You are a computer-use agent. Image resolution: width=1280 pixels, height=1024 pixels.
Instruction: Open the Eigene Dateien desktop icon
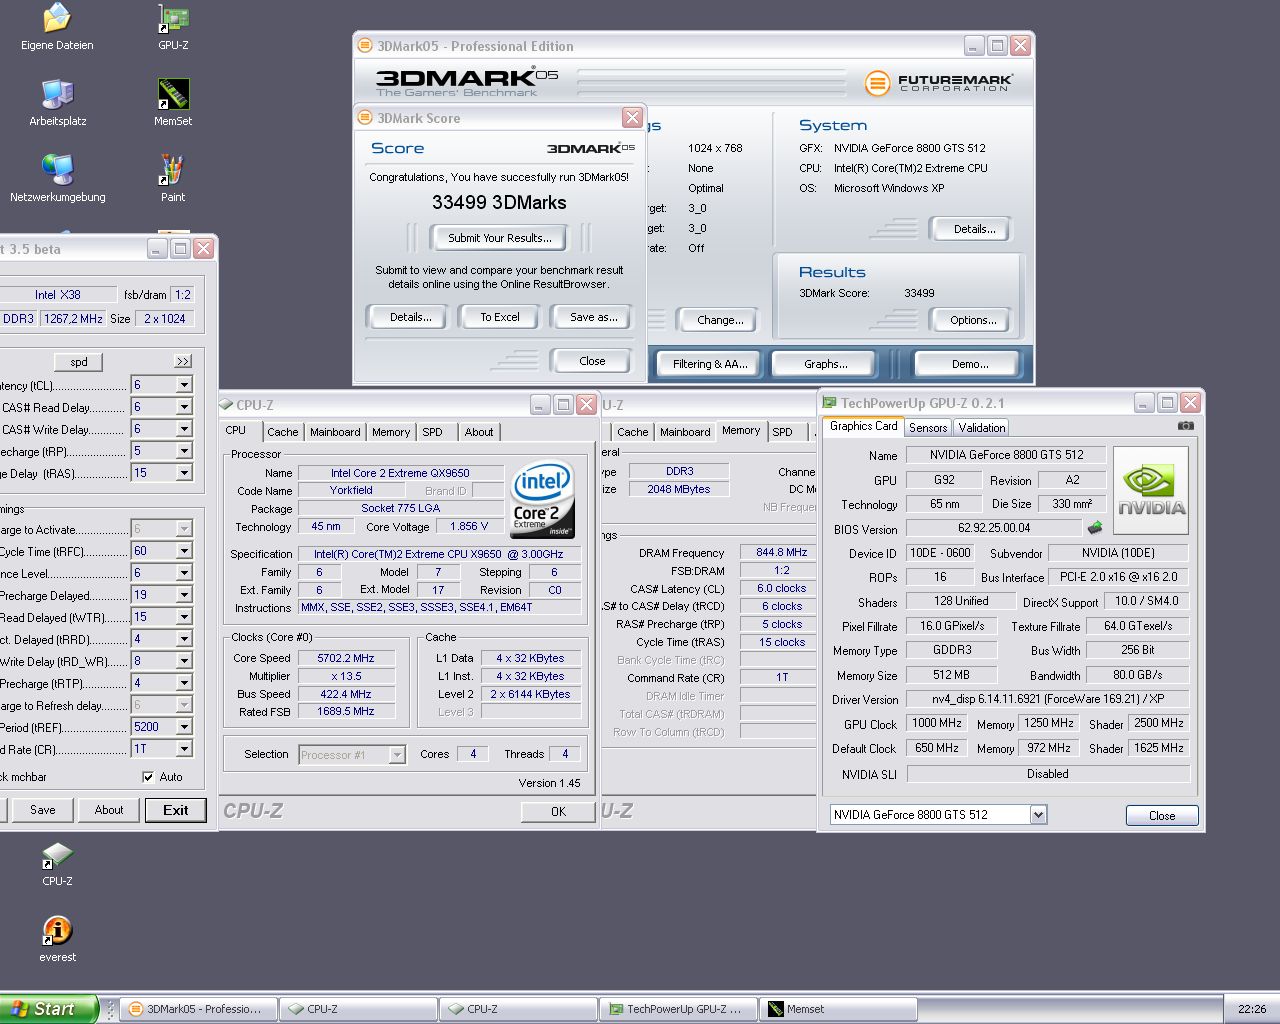pyautogui.click(x=57, y=27)
